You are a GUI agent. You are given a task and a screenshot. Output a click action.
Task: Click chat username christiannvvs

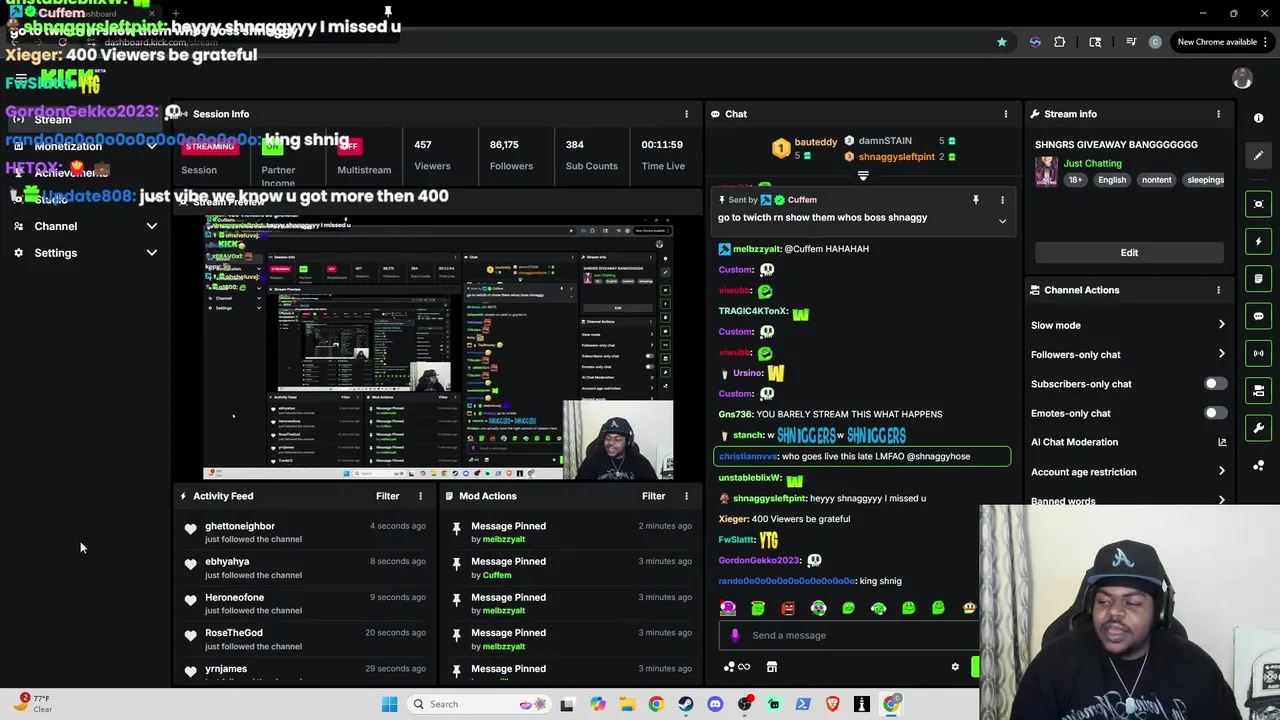748,456
